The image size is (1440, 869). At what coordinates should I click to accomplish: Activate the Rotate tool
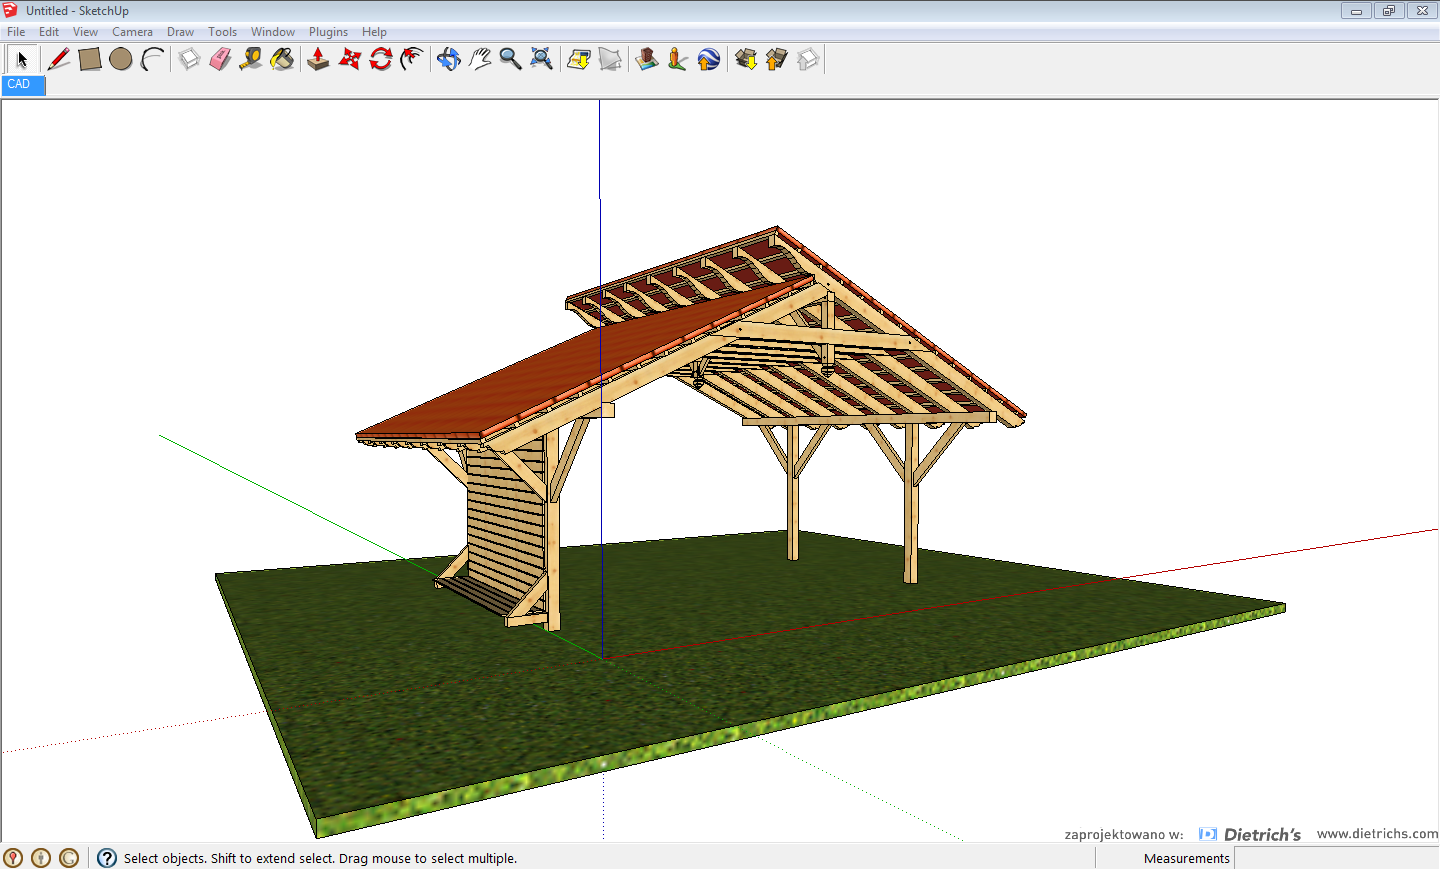click(x=380, y=59)
